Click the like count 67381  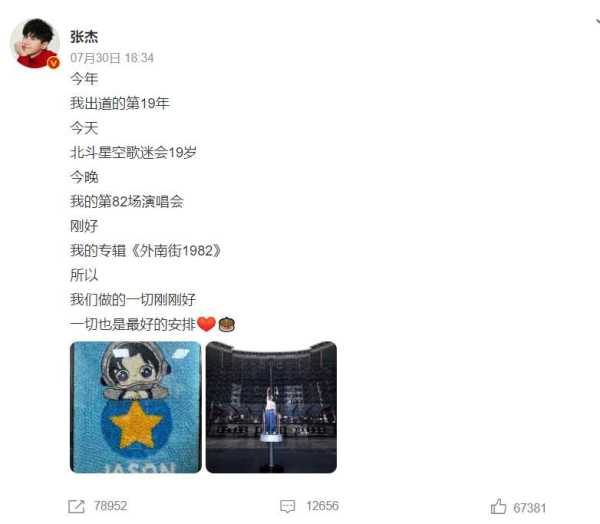click(x=530, y=508)
